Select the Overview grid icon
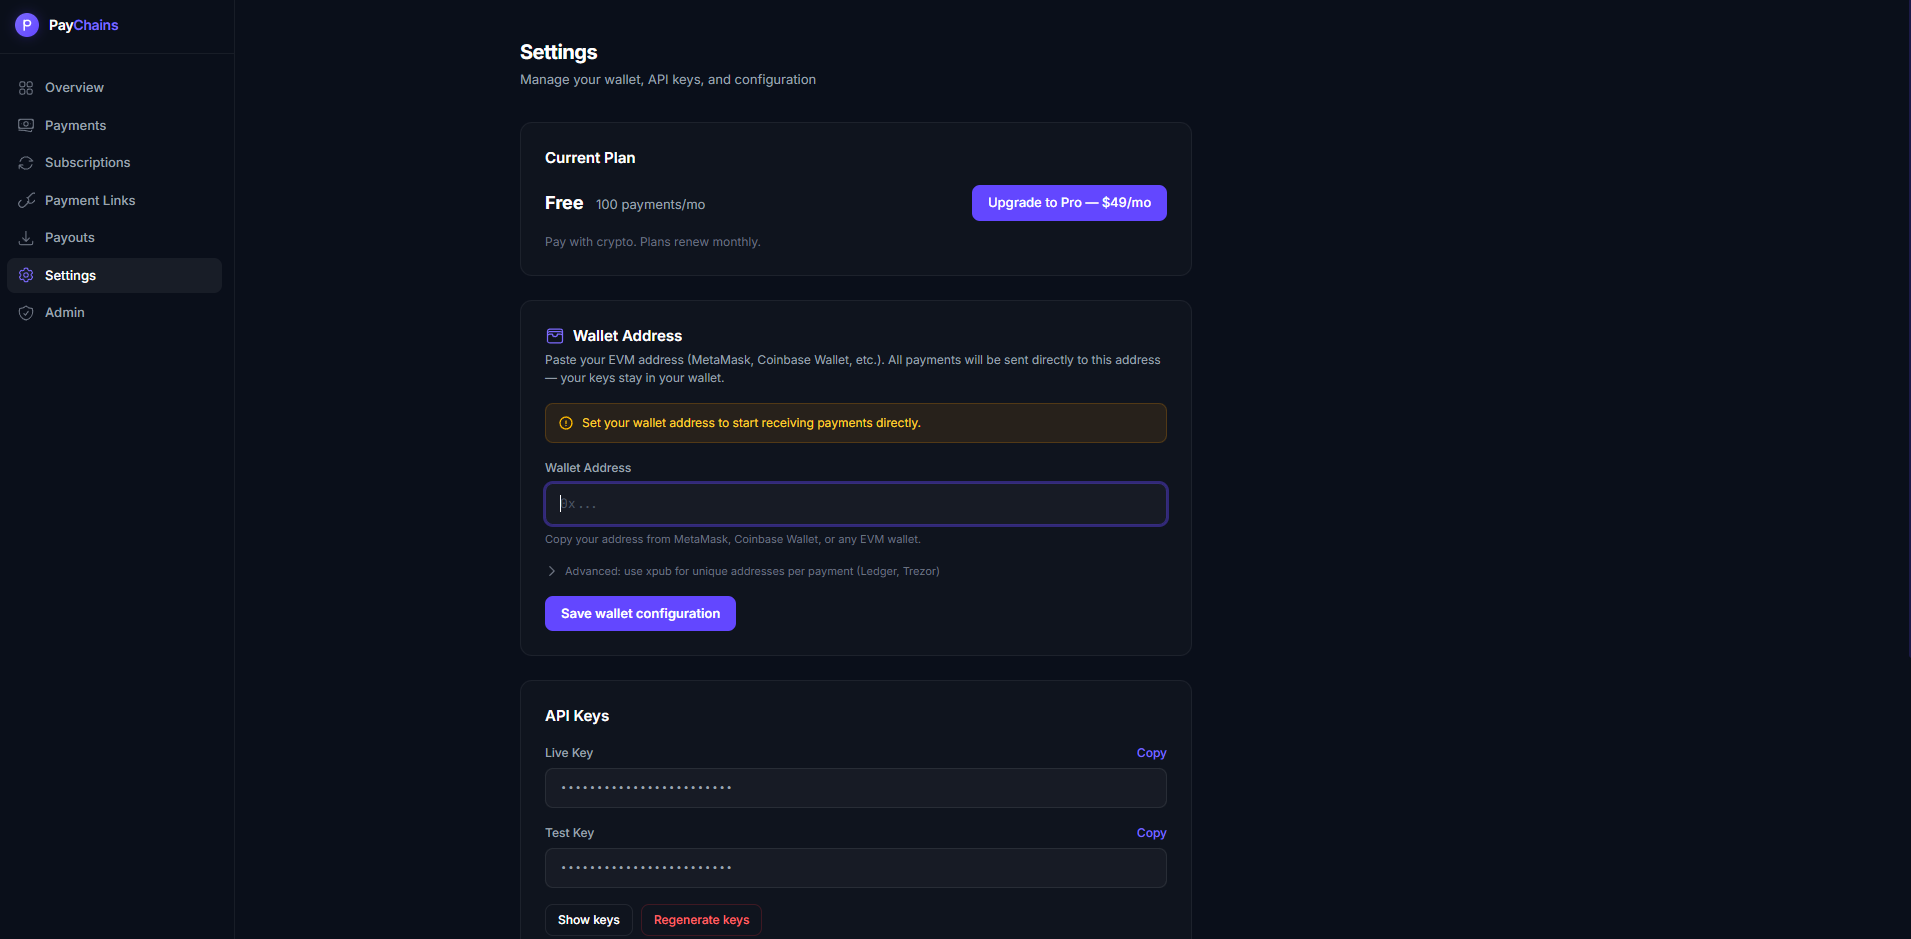This screenshot has width=1911, height=939. (26, 87)
